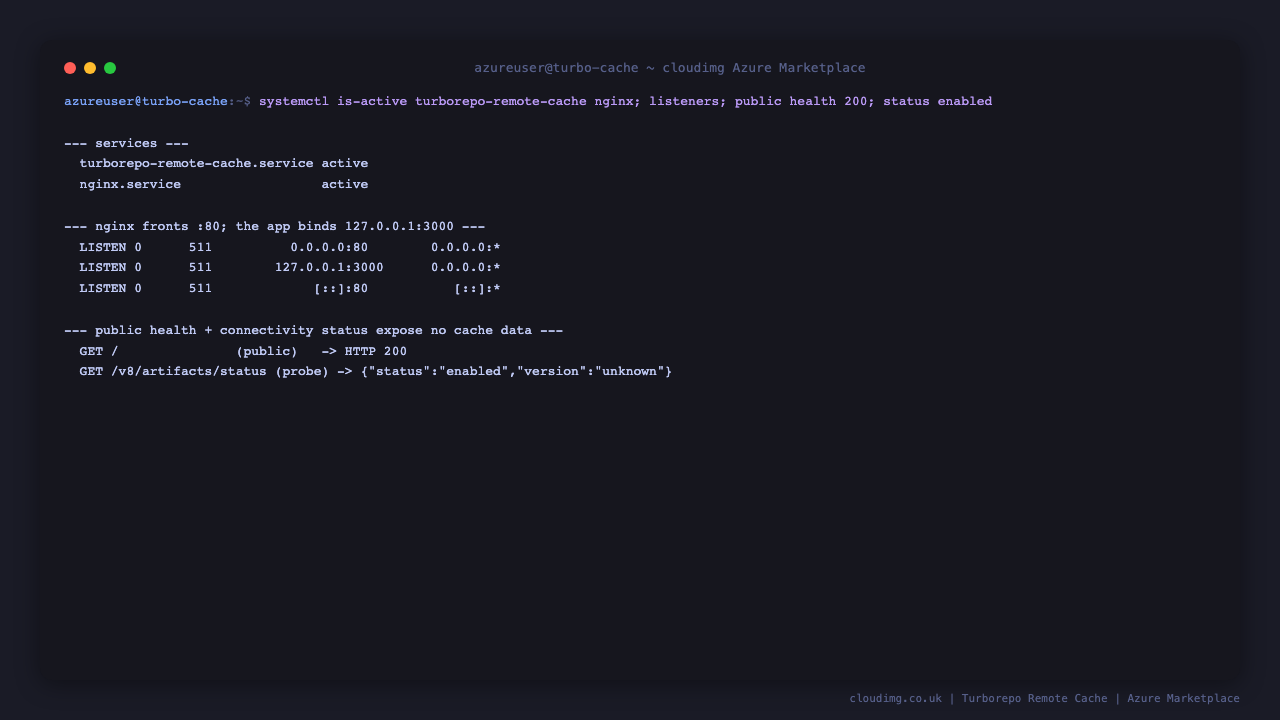1280x720 pixels.
Task: Click the LISTEN row with 127.0.0.1:3000
Action: (x=290, y=267)
